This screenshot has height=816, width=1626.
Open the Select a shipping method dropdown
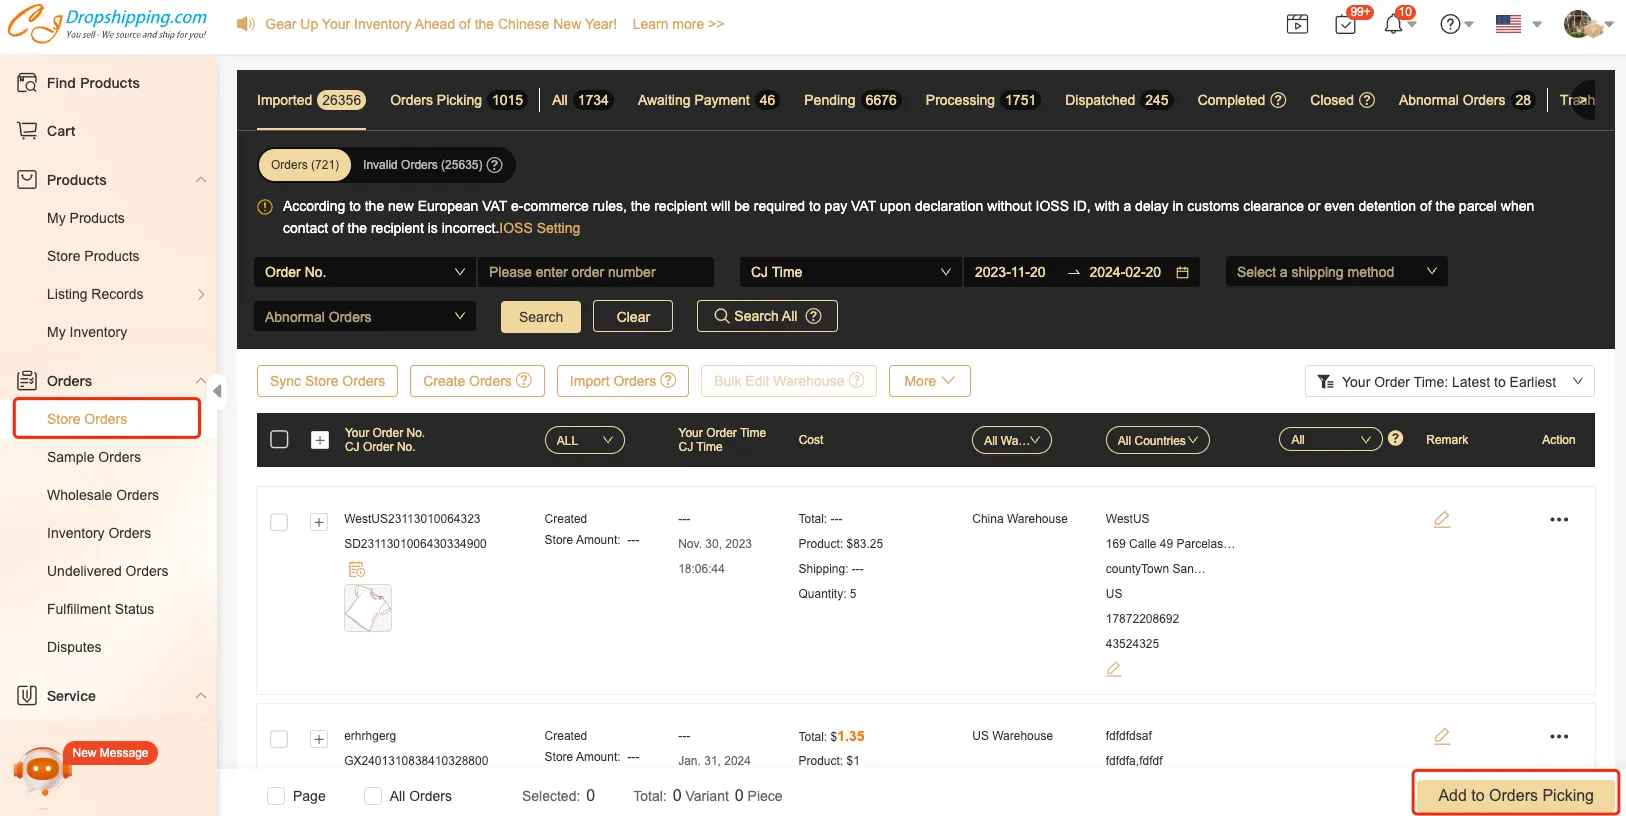point(1335,272)
